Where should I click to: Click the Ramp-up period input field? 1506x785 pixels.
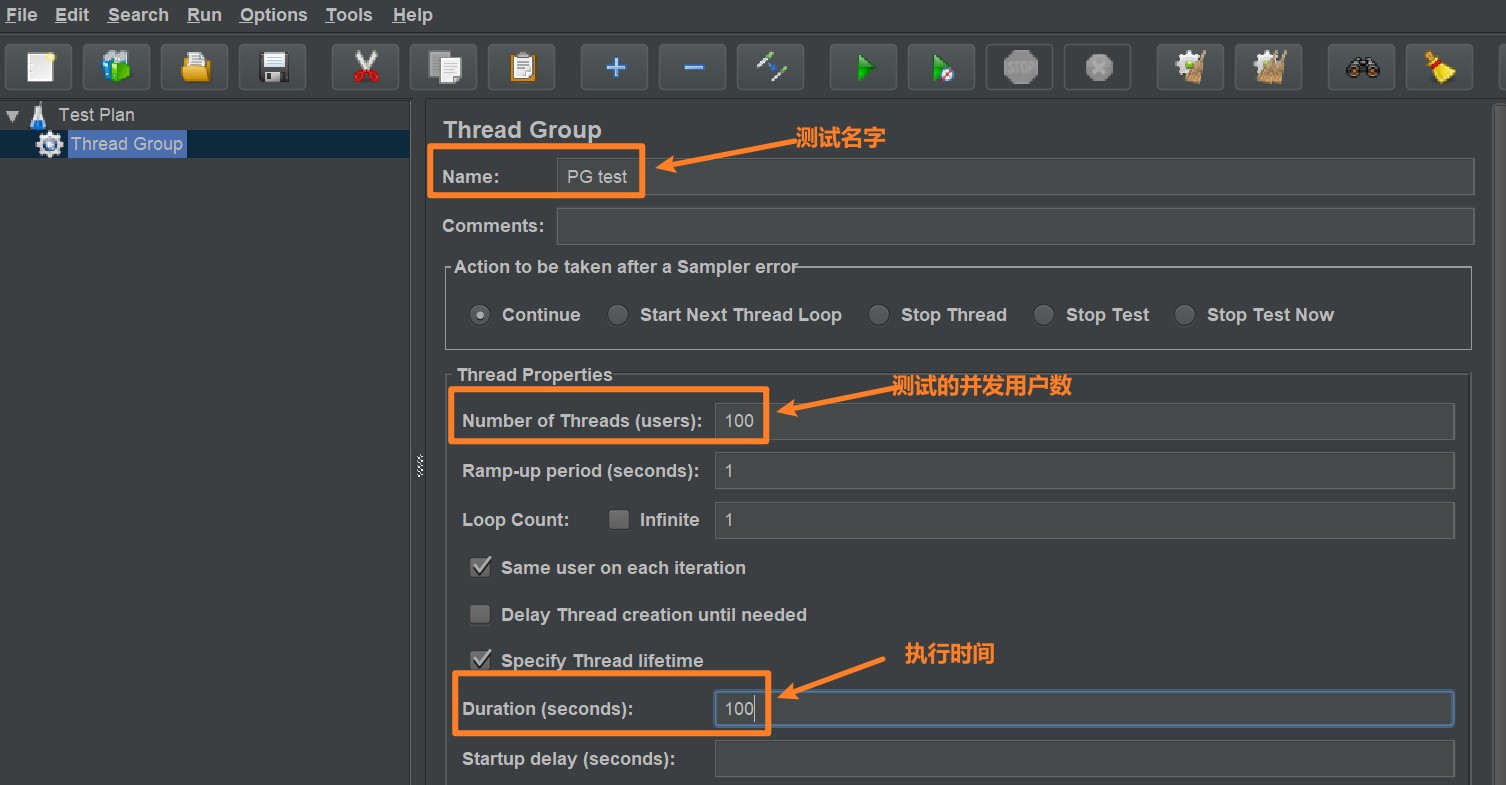click(1084, 470)
